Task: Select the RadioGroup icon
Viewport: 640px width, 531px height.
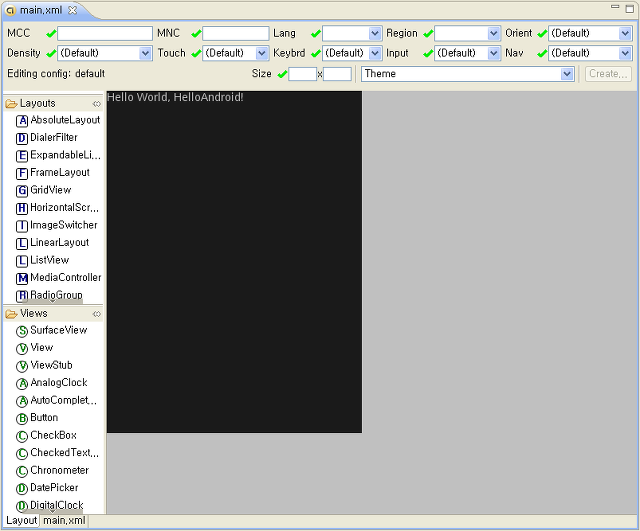Action: [22, 296]
